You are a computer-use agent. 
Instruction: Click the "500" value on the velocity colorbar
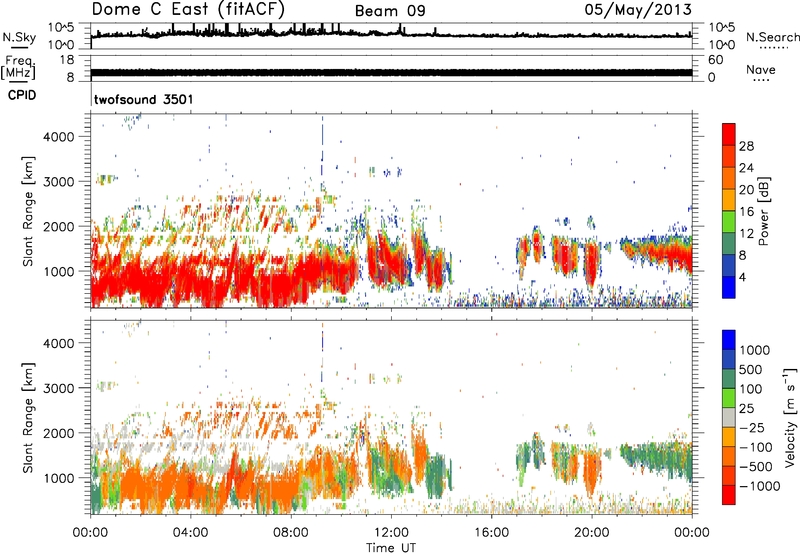click(752, 370)
